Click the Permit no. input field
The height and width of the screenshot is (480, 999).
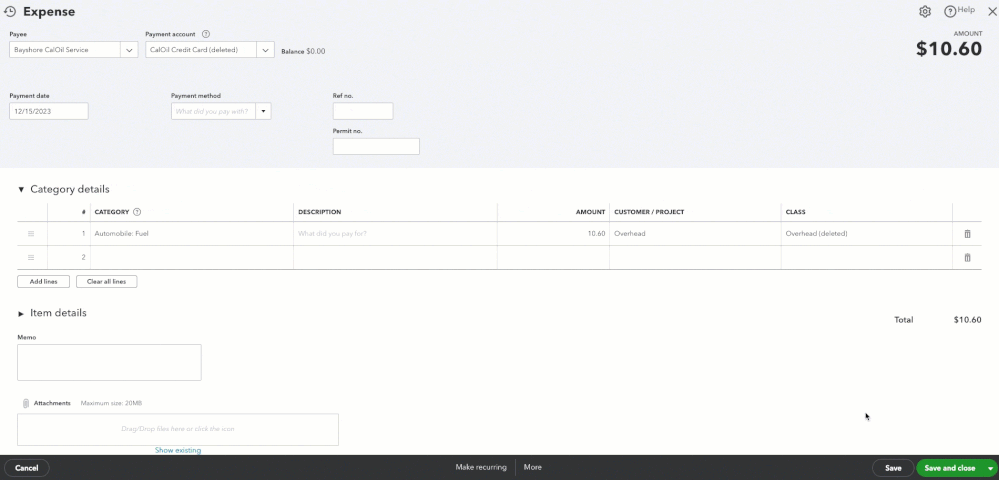point(376,146)
